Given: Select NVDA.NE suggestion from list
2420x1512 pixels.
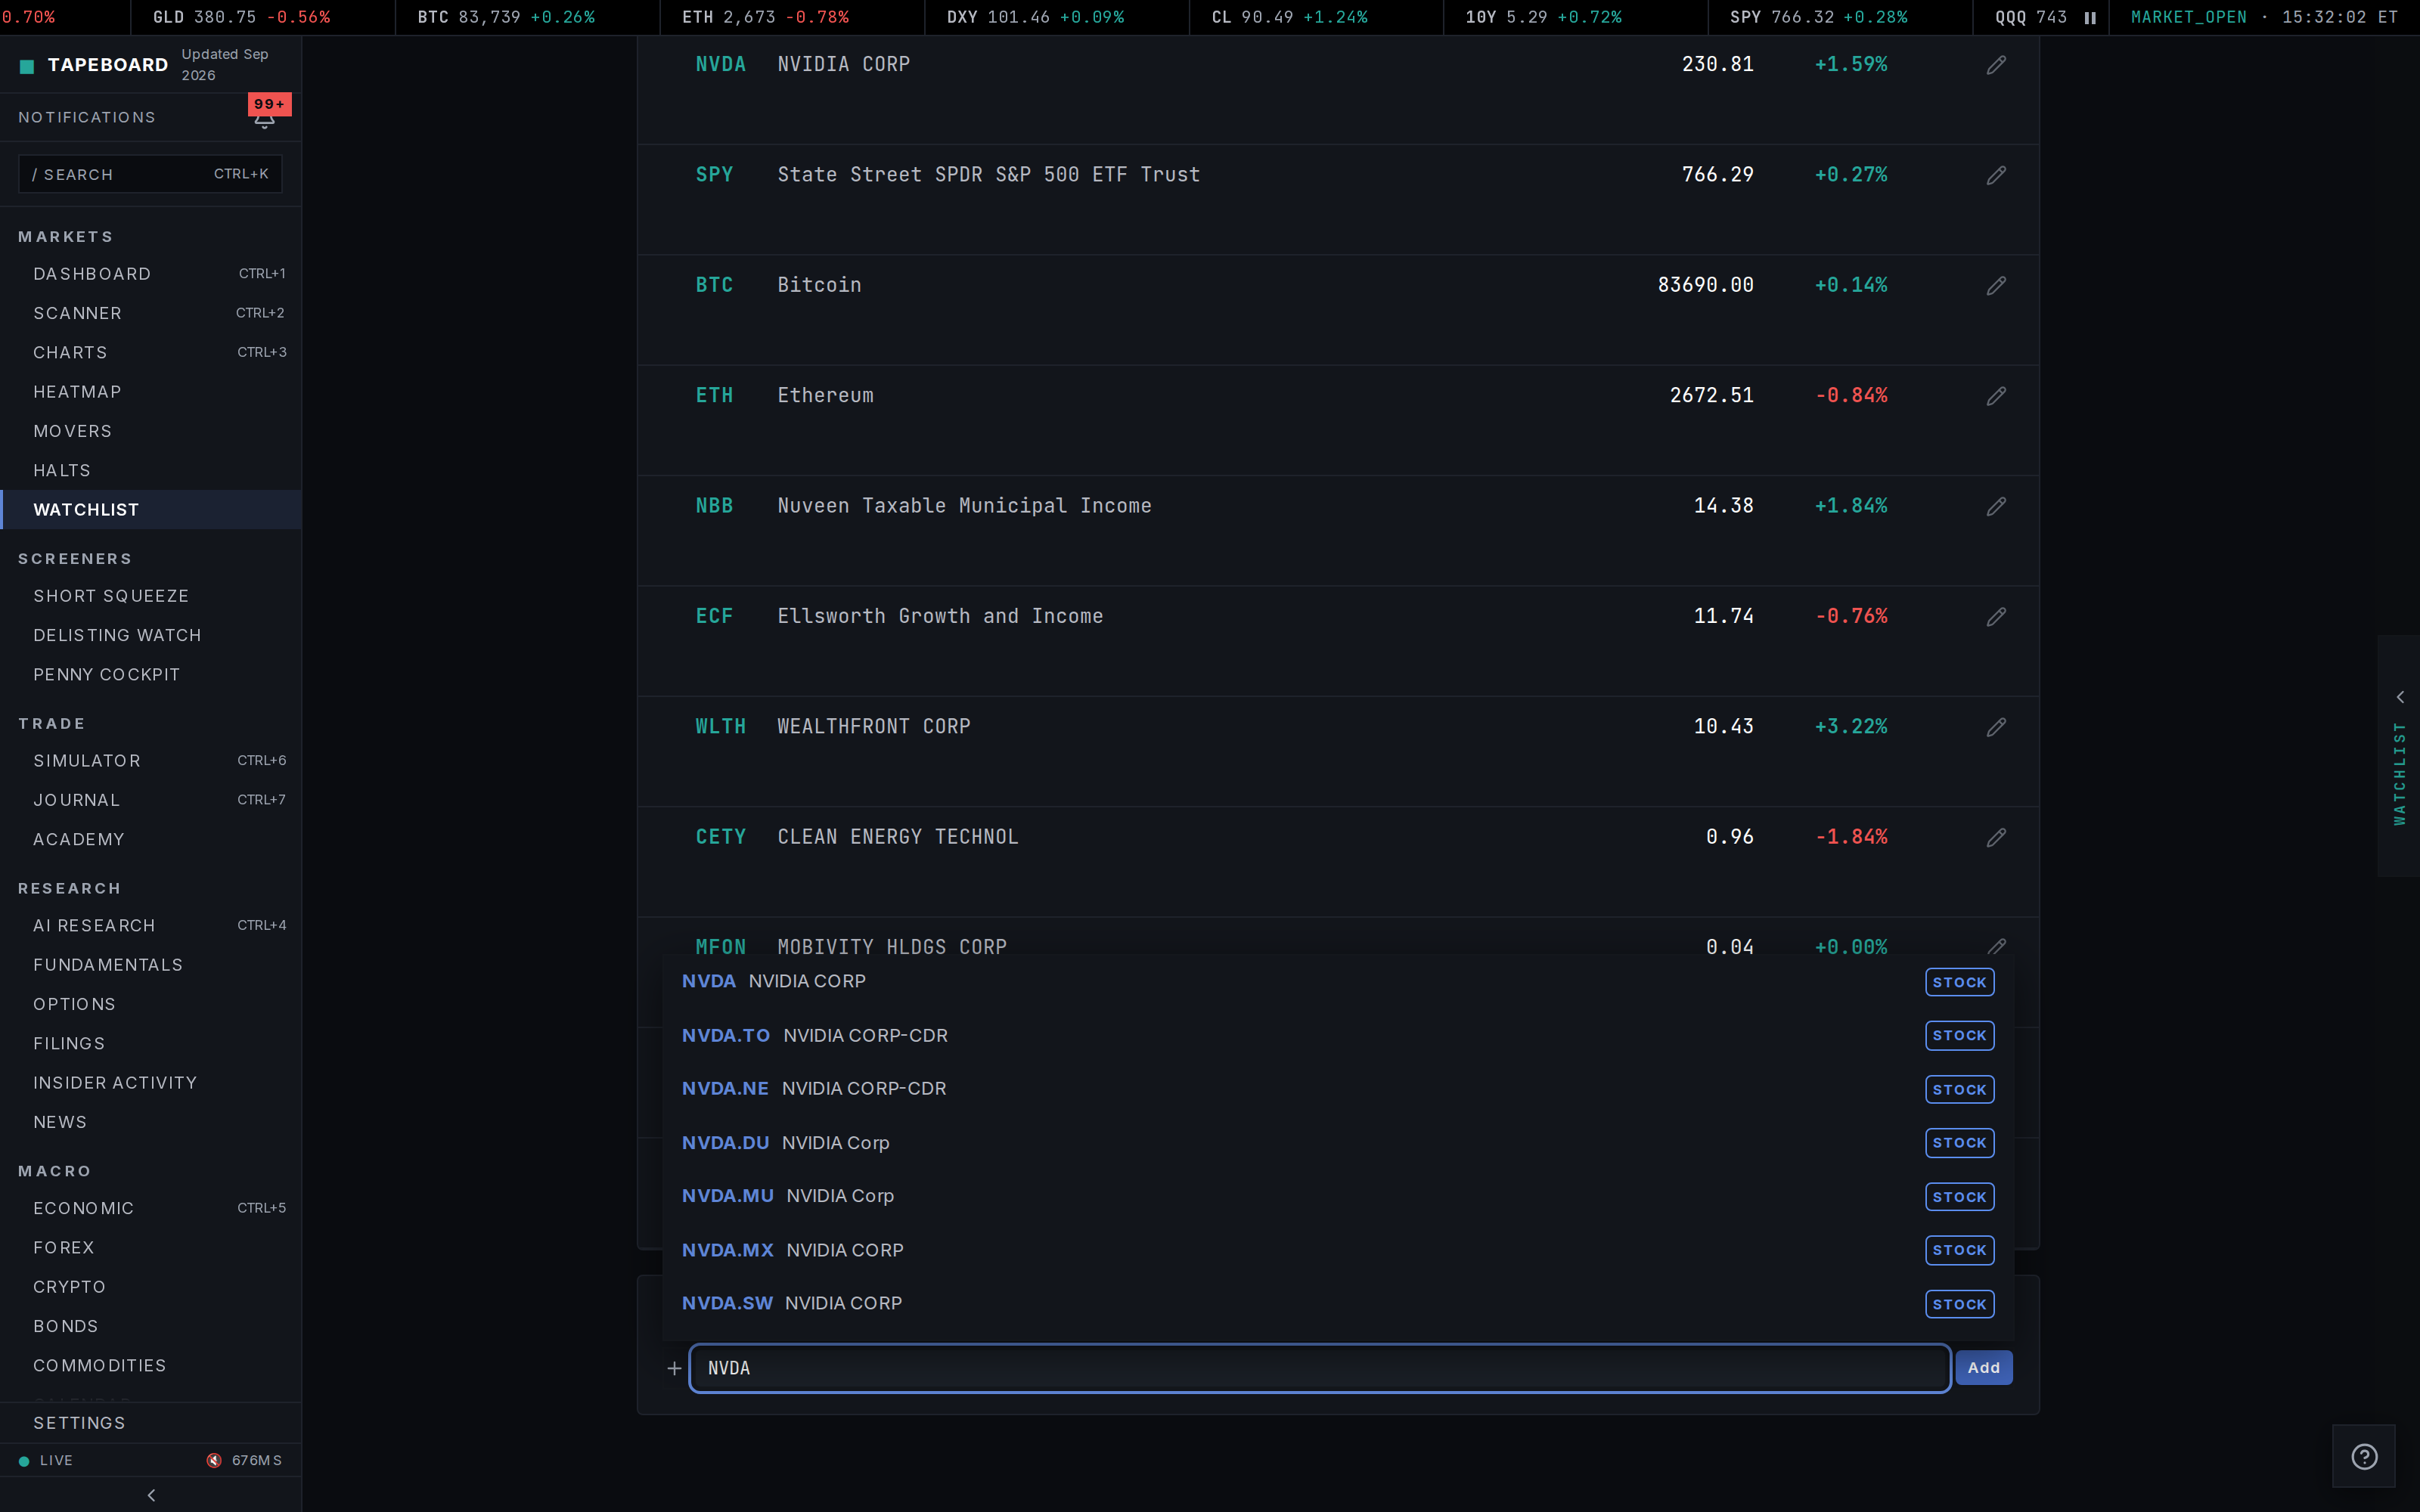Looking at the screenshot, I should point(1338,1089).
